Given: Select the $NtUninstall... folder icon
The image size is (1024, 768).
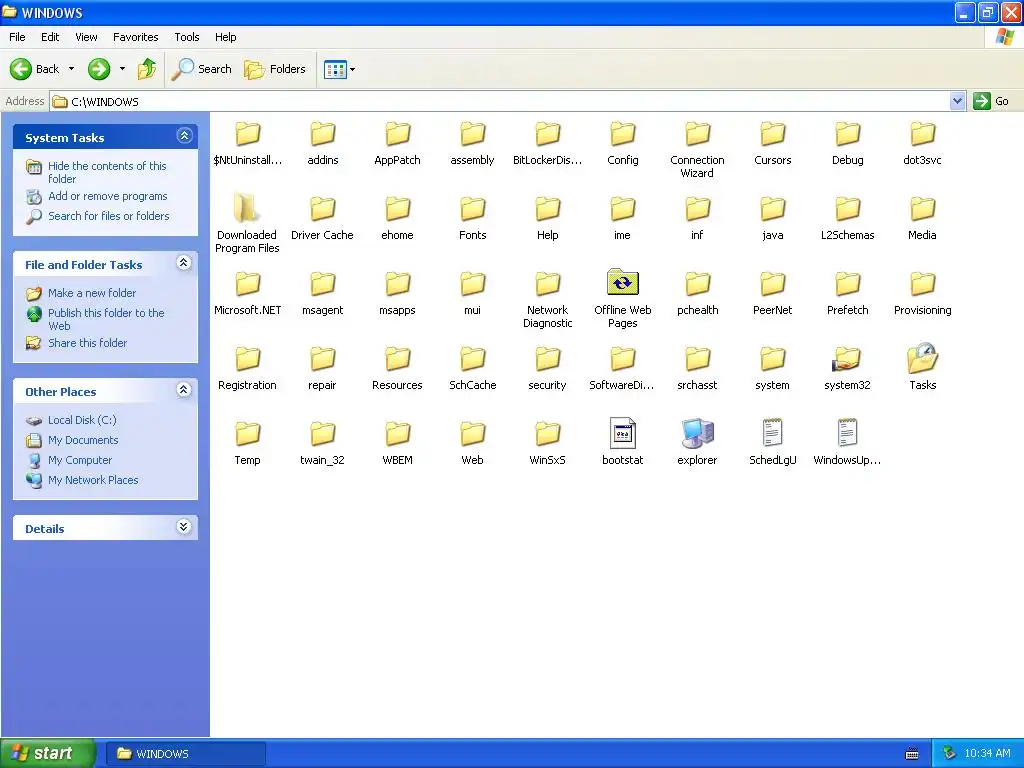Looking at the screenshot, I should pos(248,135).
